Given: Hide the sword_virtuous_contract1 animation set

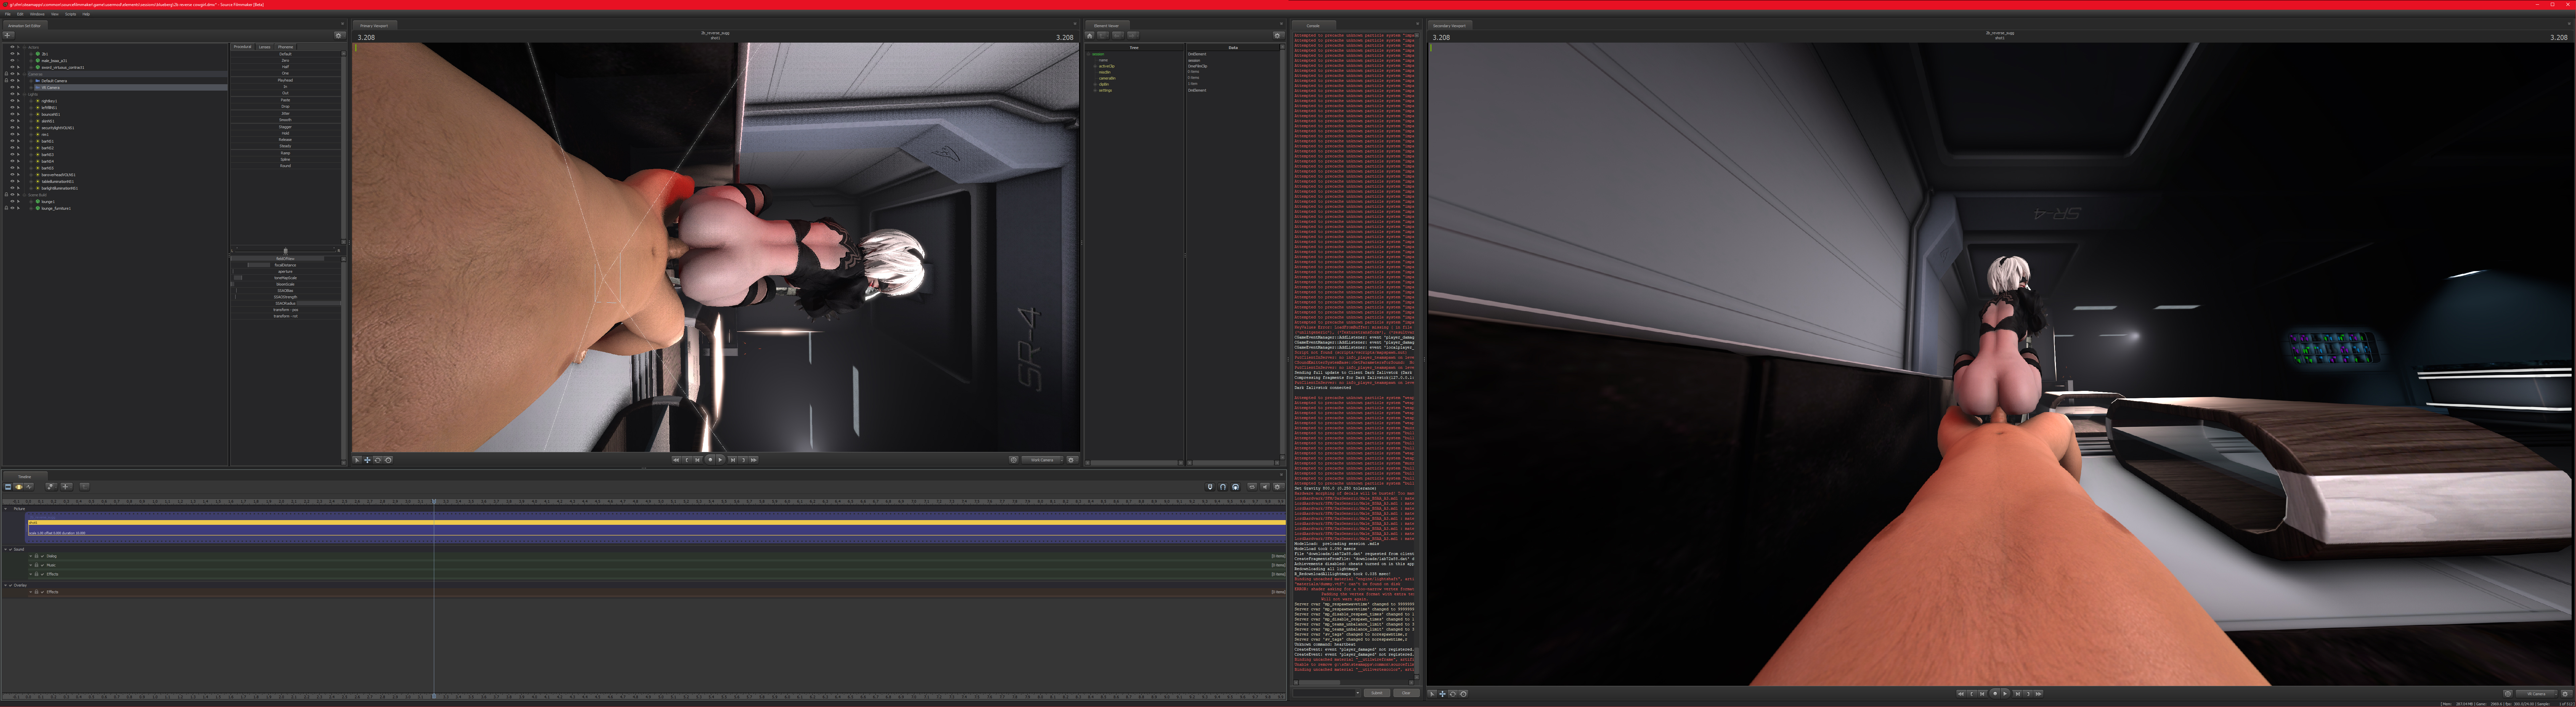Looking at the screenshot, I should click(x=12, y=67).
